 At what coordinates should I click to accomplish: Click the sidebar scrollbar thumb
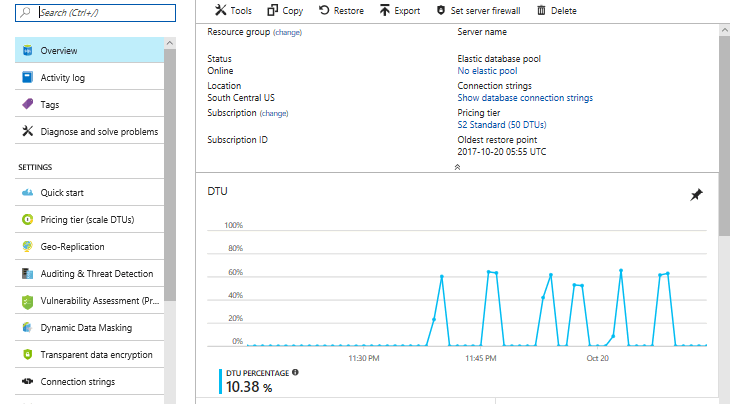click(170, 175)
